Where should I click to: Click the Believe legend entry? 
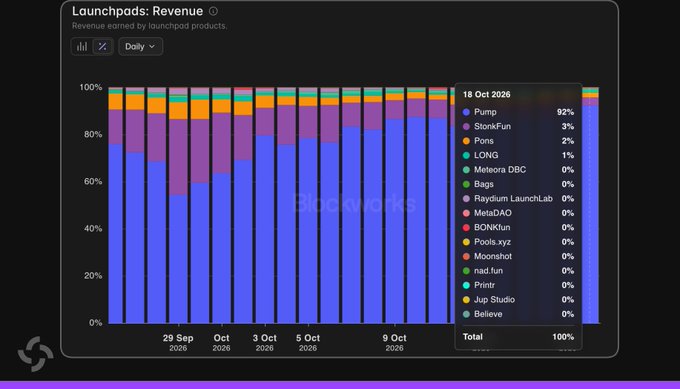coord(518,314)
